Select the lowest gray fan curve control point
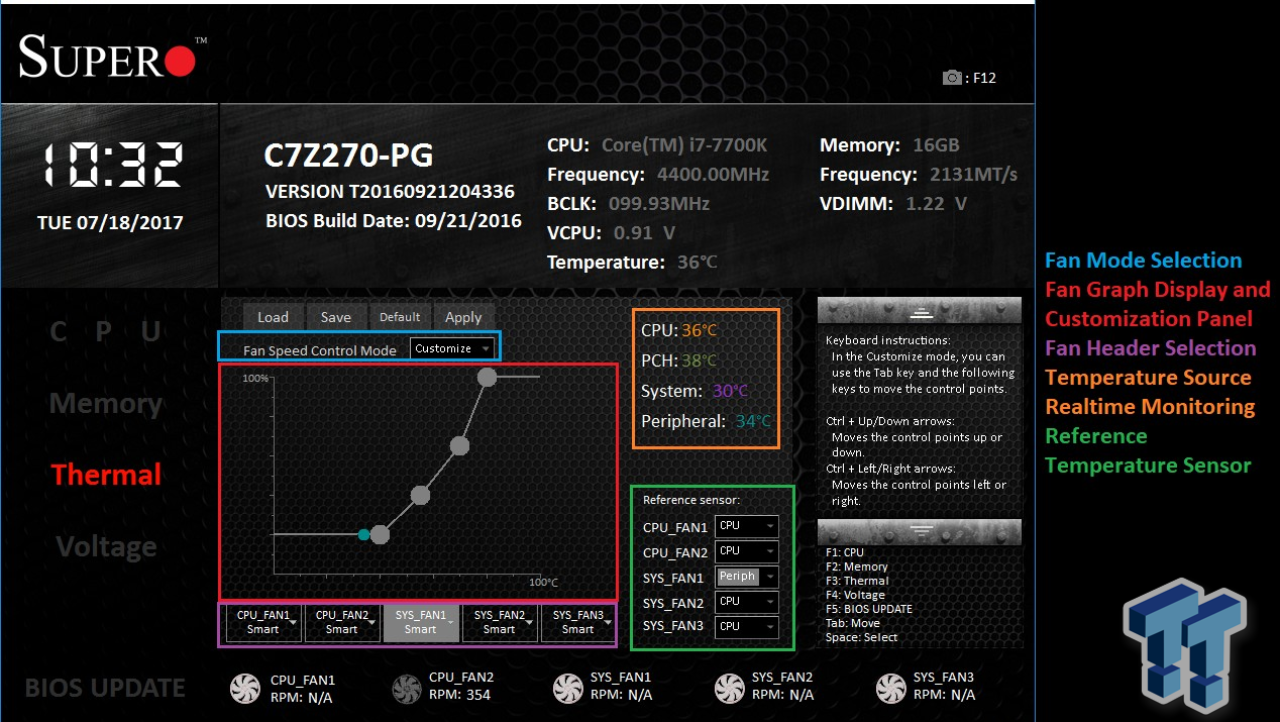The image size is (1280, 722). [x=380, y=535]
